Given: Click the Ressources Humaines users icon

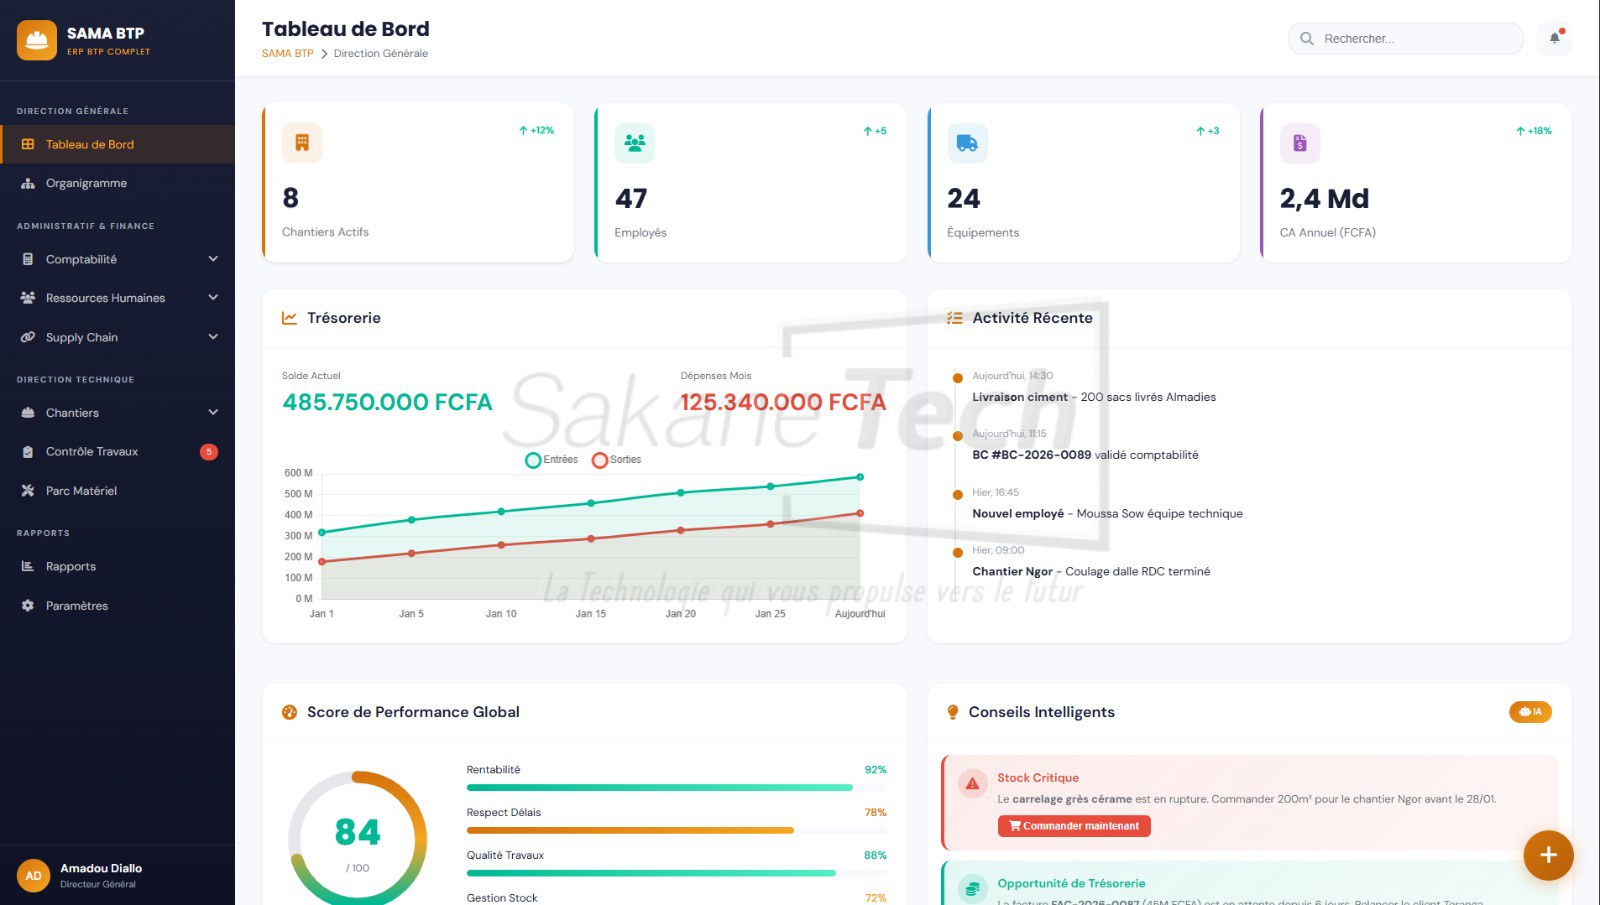Looking at the screenshot, I should click(x=28, y=298).
